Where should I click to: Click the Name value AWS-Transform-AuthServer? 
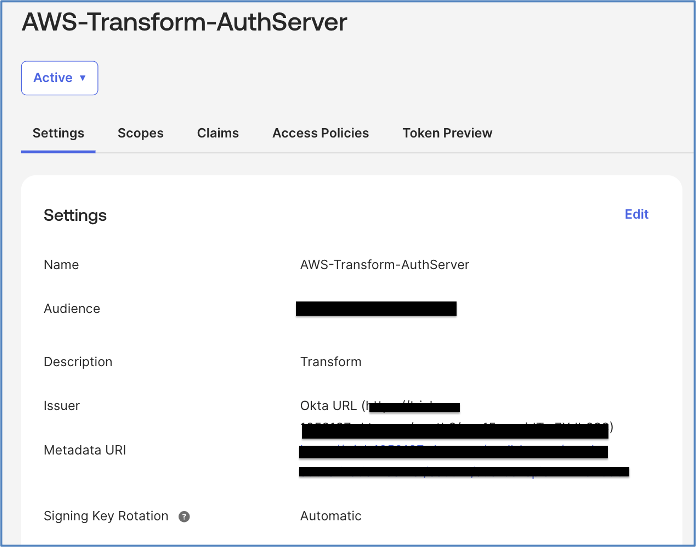384,265
